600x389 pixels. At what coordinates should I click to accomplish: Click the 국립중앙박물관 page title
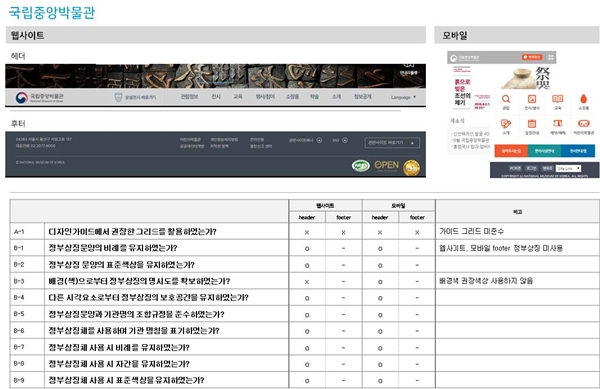pyautogui.click(x=51, y=12)
